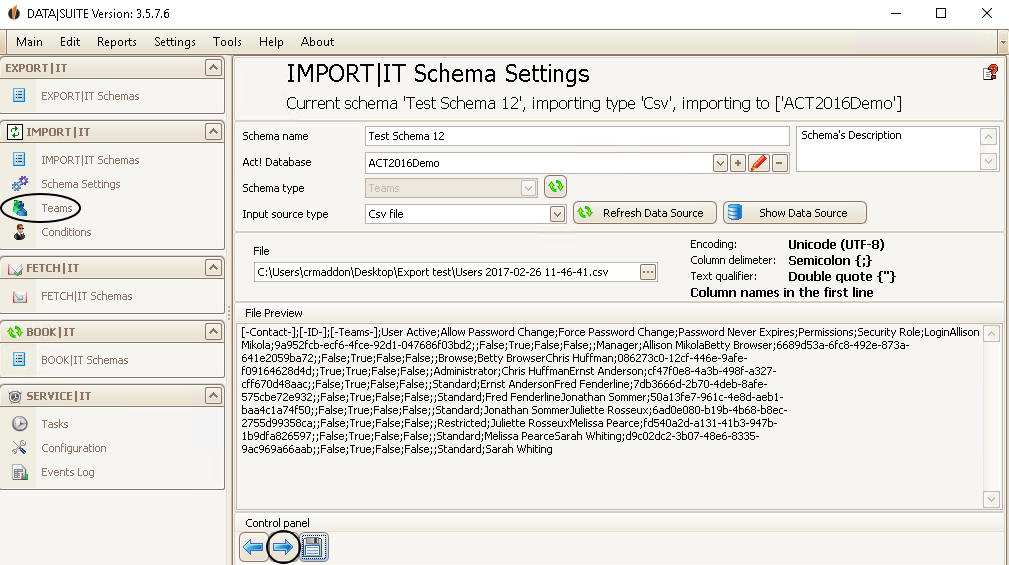
Task: Click the File path input field
Action: click(447, 272)
